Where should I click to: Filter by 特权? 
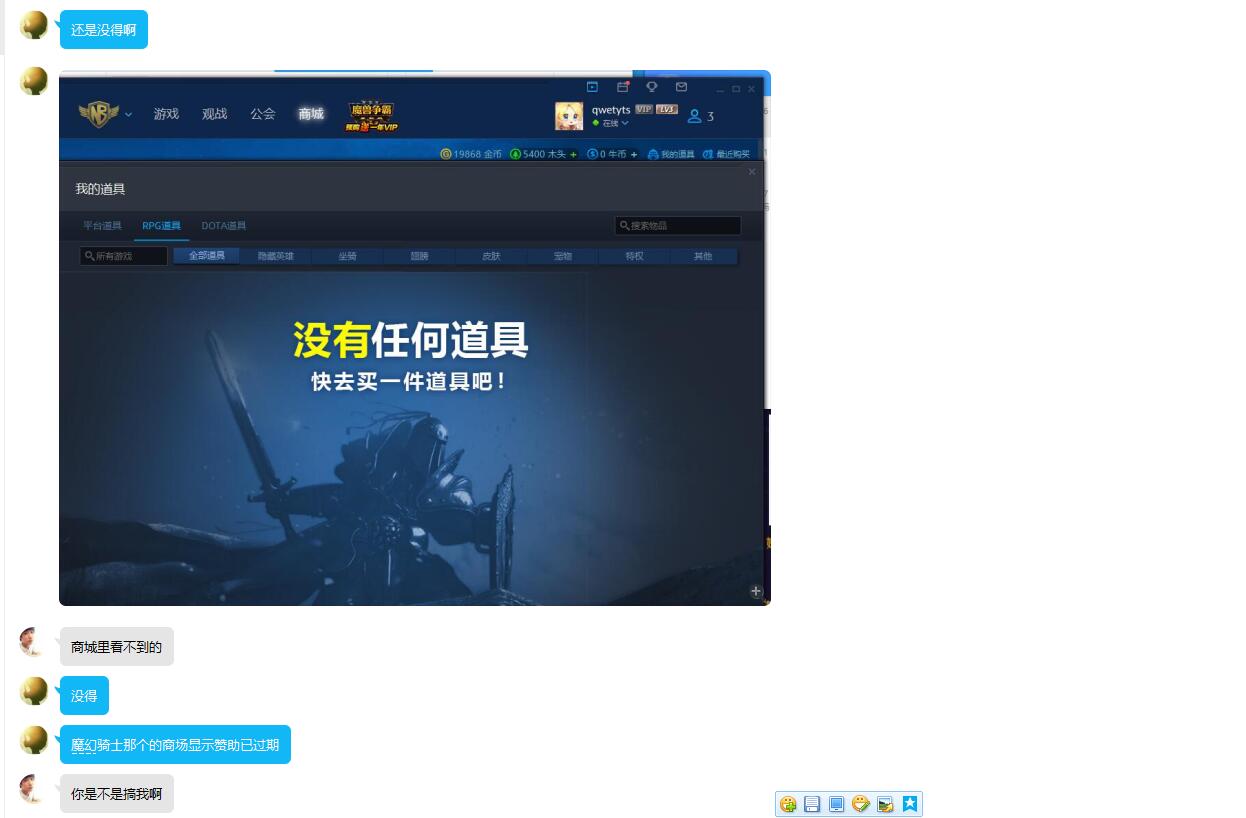click(635, 256)
